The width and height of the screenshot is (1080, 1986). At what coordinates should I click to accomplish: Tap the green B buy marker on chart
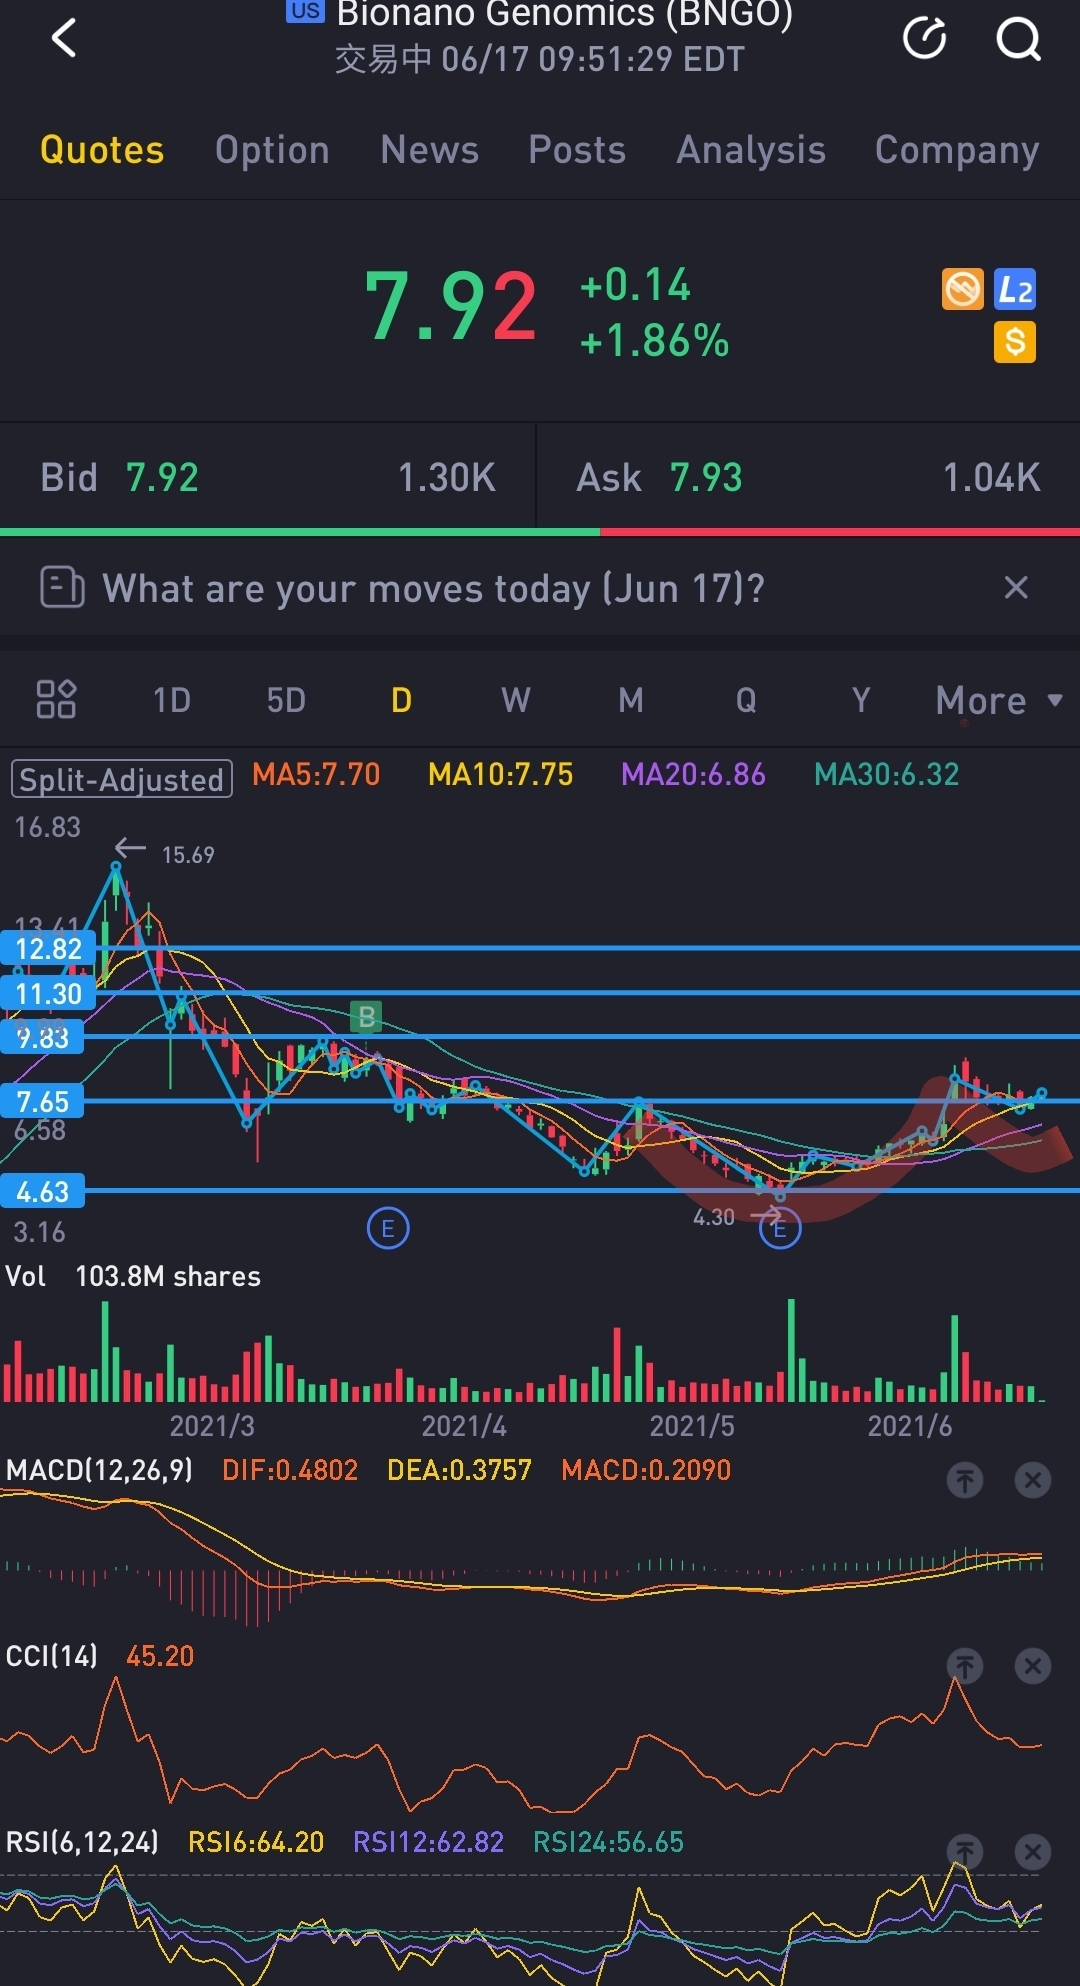pyautogui.click(x=367, y=1018)
